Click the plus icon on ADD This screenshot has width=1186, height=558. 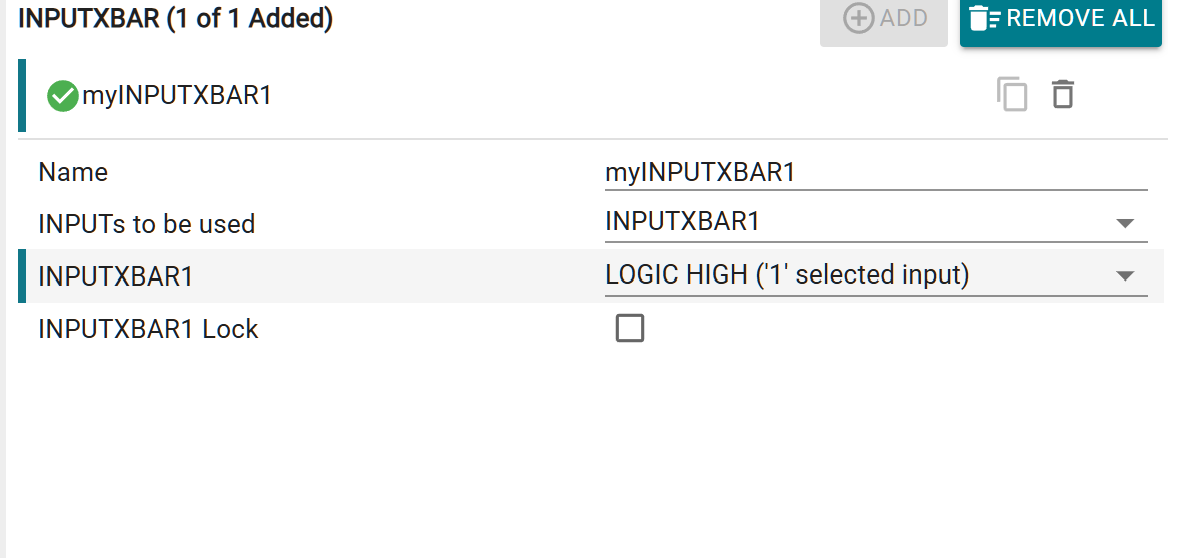tap(858, 18)
